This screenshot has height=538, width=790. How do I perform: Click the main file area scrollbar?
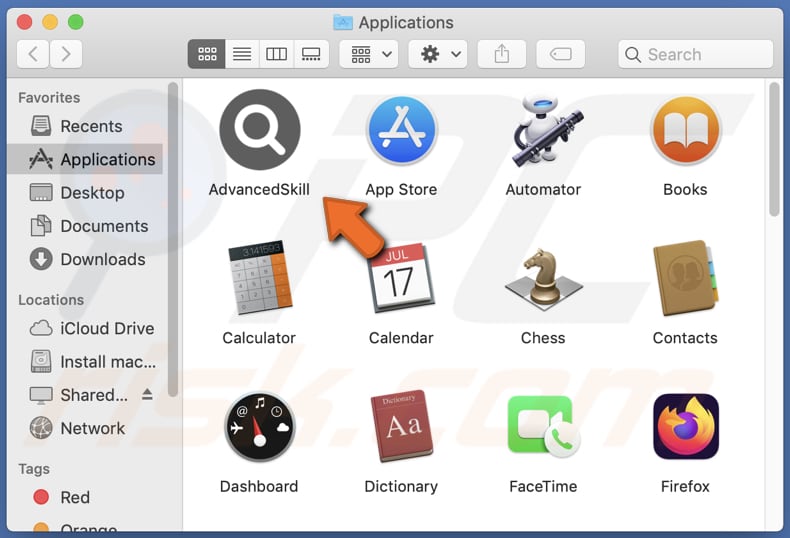[x=774, y=150]
